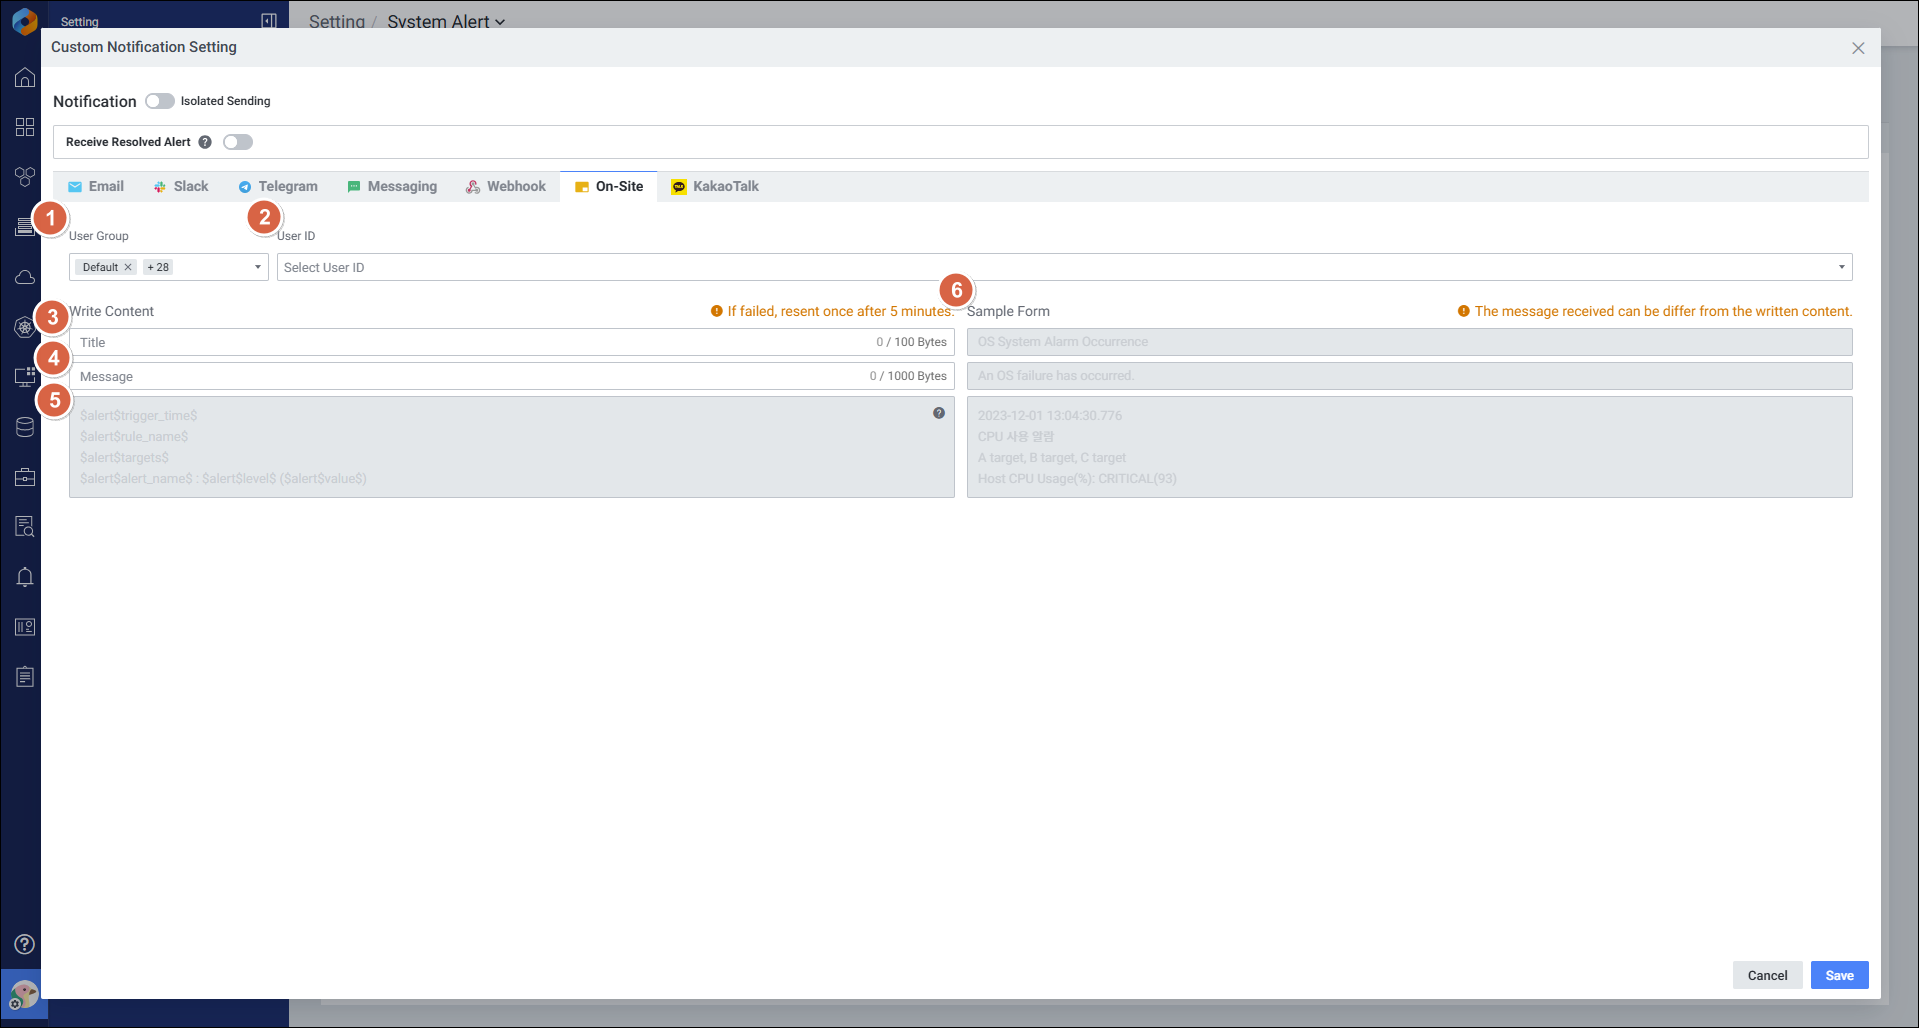Switch to the KakaoTalk tab
Image resolution: width=1919 pixels, height=1028 pixels.
pos(715,187)
